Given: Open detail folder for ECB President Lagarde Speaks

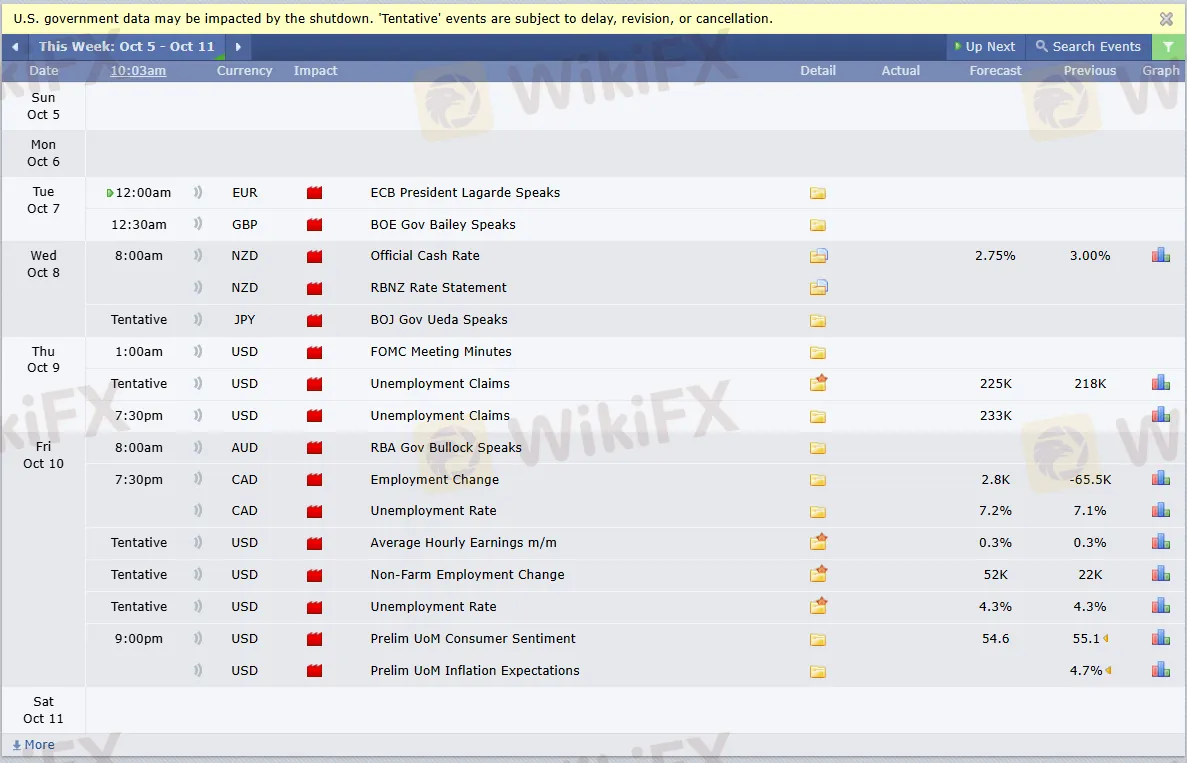Looking at the screenshot, I should pos(818,193).
